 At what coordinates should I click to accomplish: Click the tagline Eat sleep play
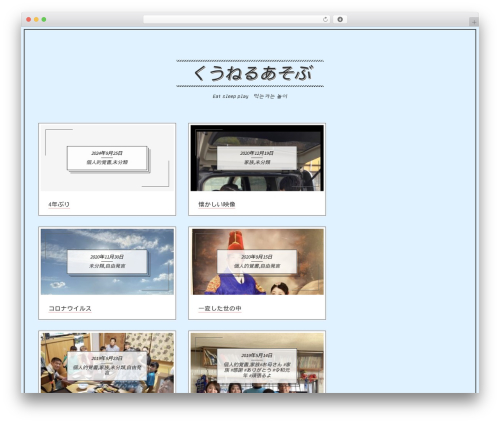pos(230,96)
